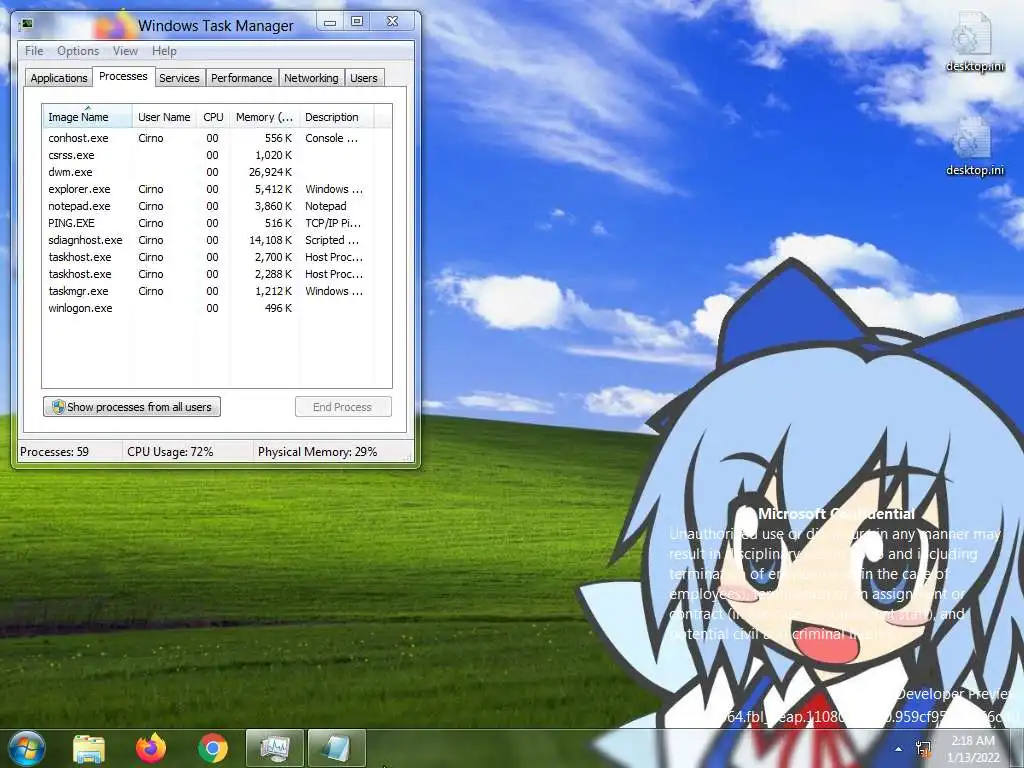Select the PING.EXE process row
Viewport: 1024px width, 768px height.
click(x=217, y=223)
